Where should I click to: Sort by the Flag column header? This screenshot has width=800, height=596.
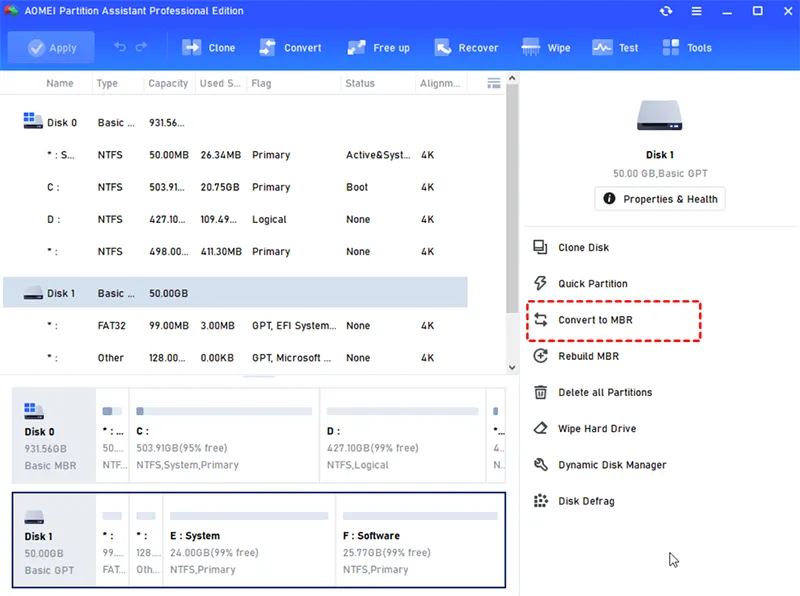point(261,83)
